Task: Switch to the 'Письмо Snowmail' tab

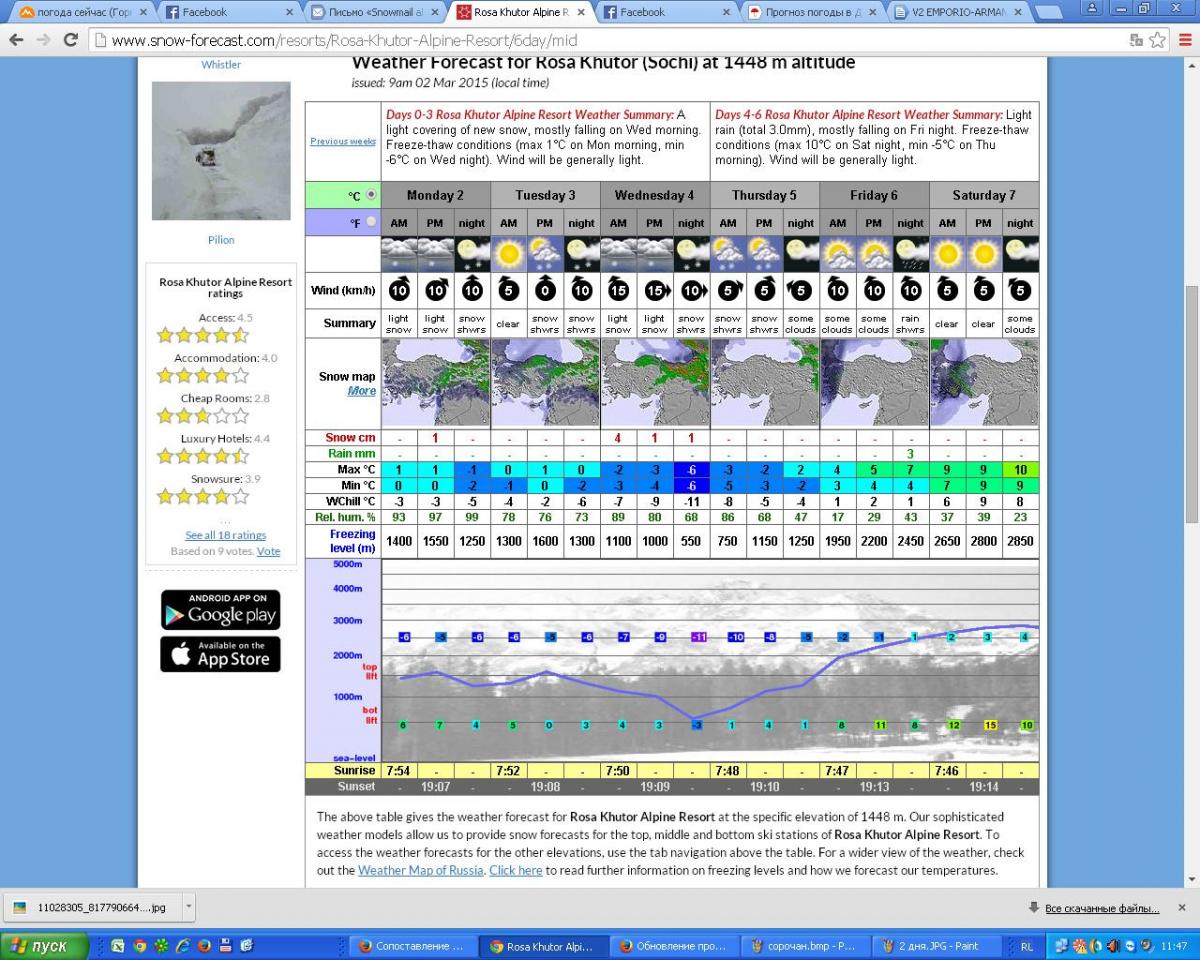Action: [x=373, y=12]
